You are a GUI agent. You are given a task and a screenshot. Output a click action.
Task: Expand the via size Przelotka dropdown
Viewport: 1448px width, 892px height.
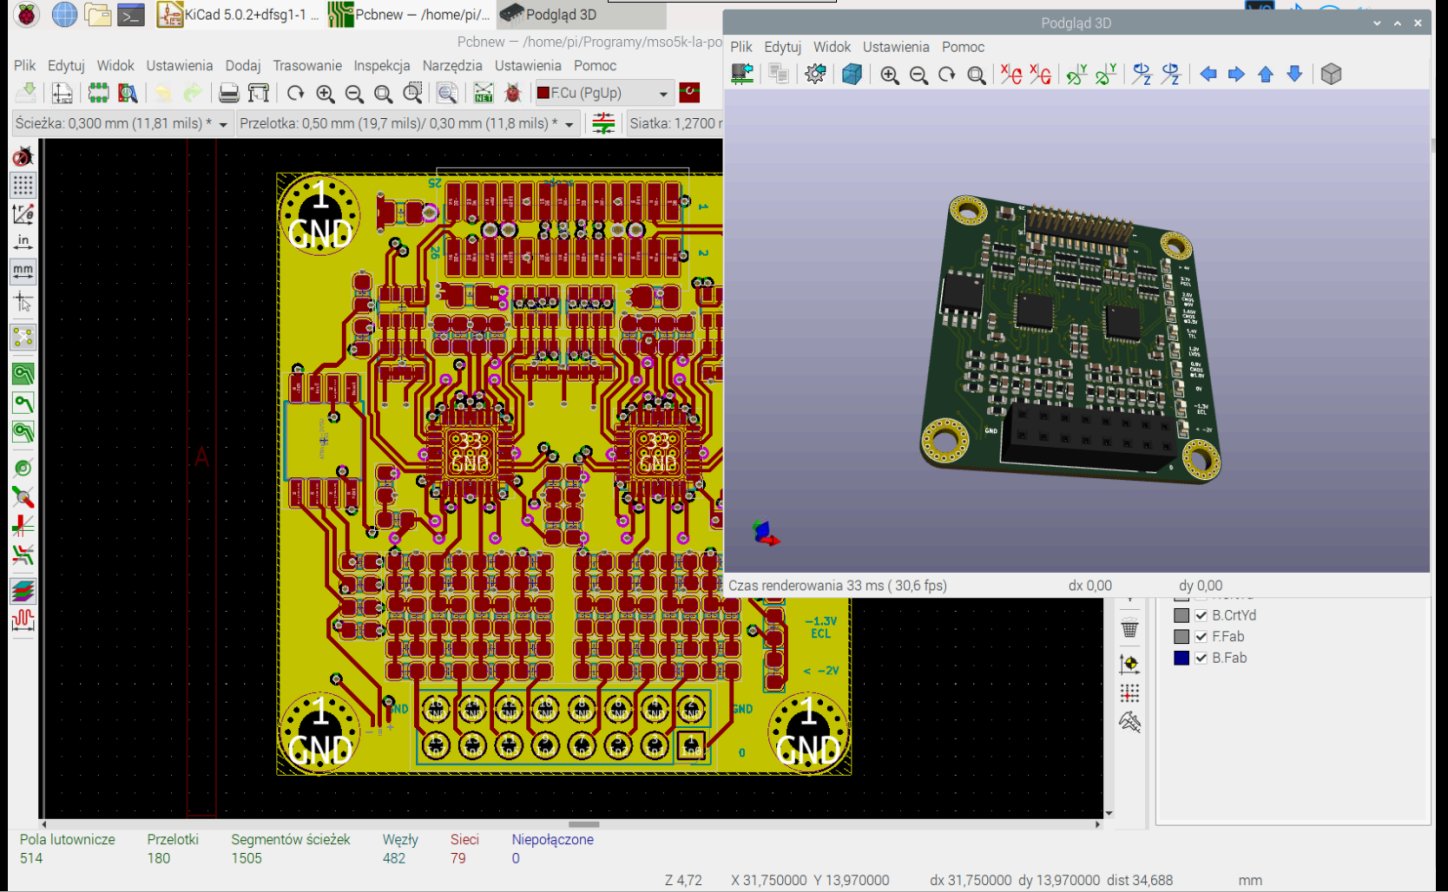[570, 123]
